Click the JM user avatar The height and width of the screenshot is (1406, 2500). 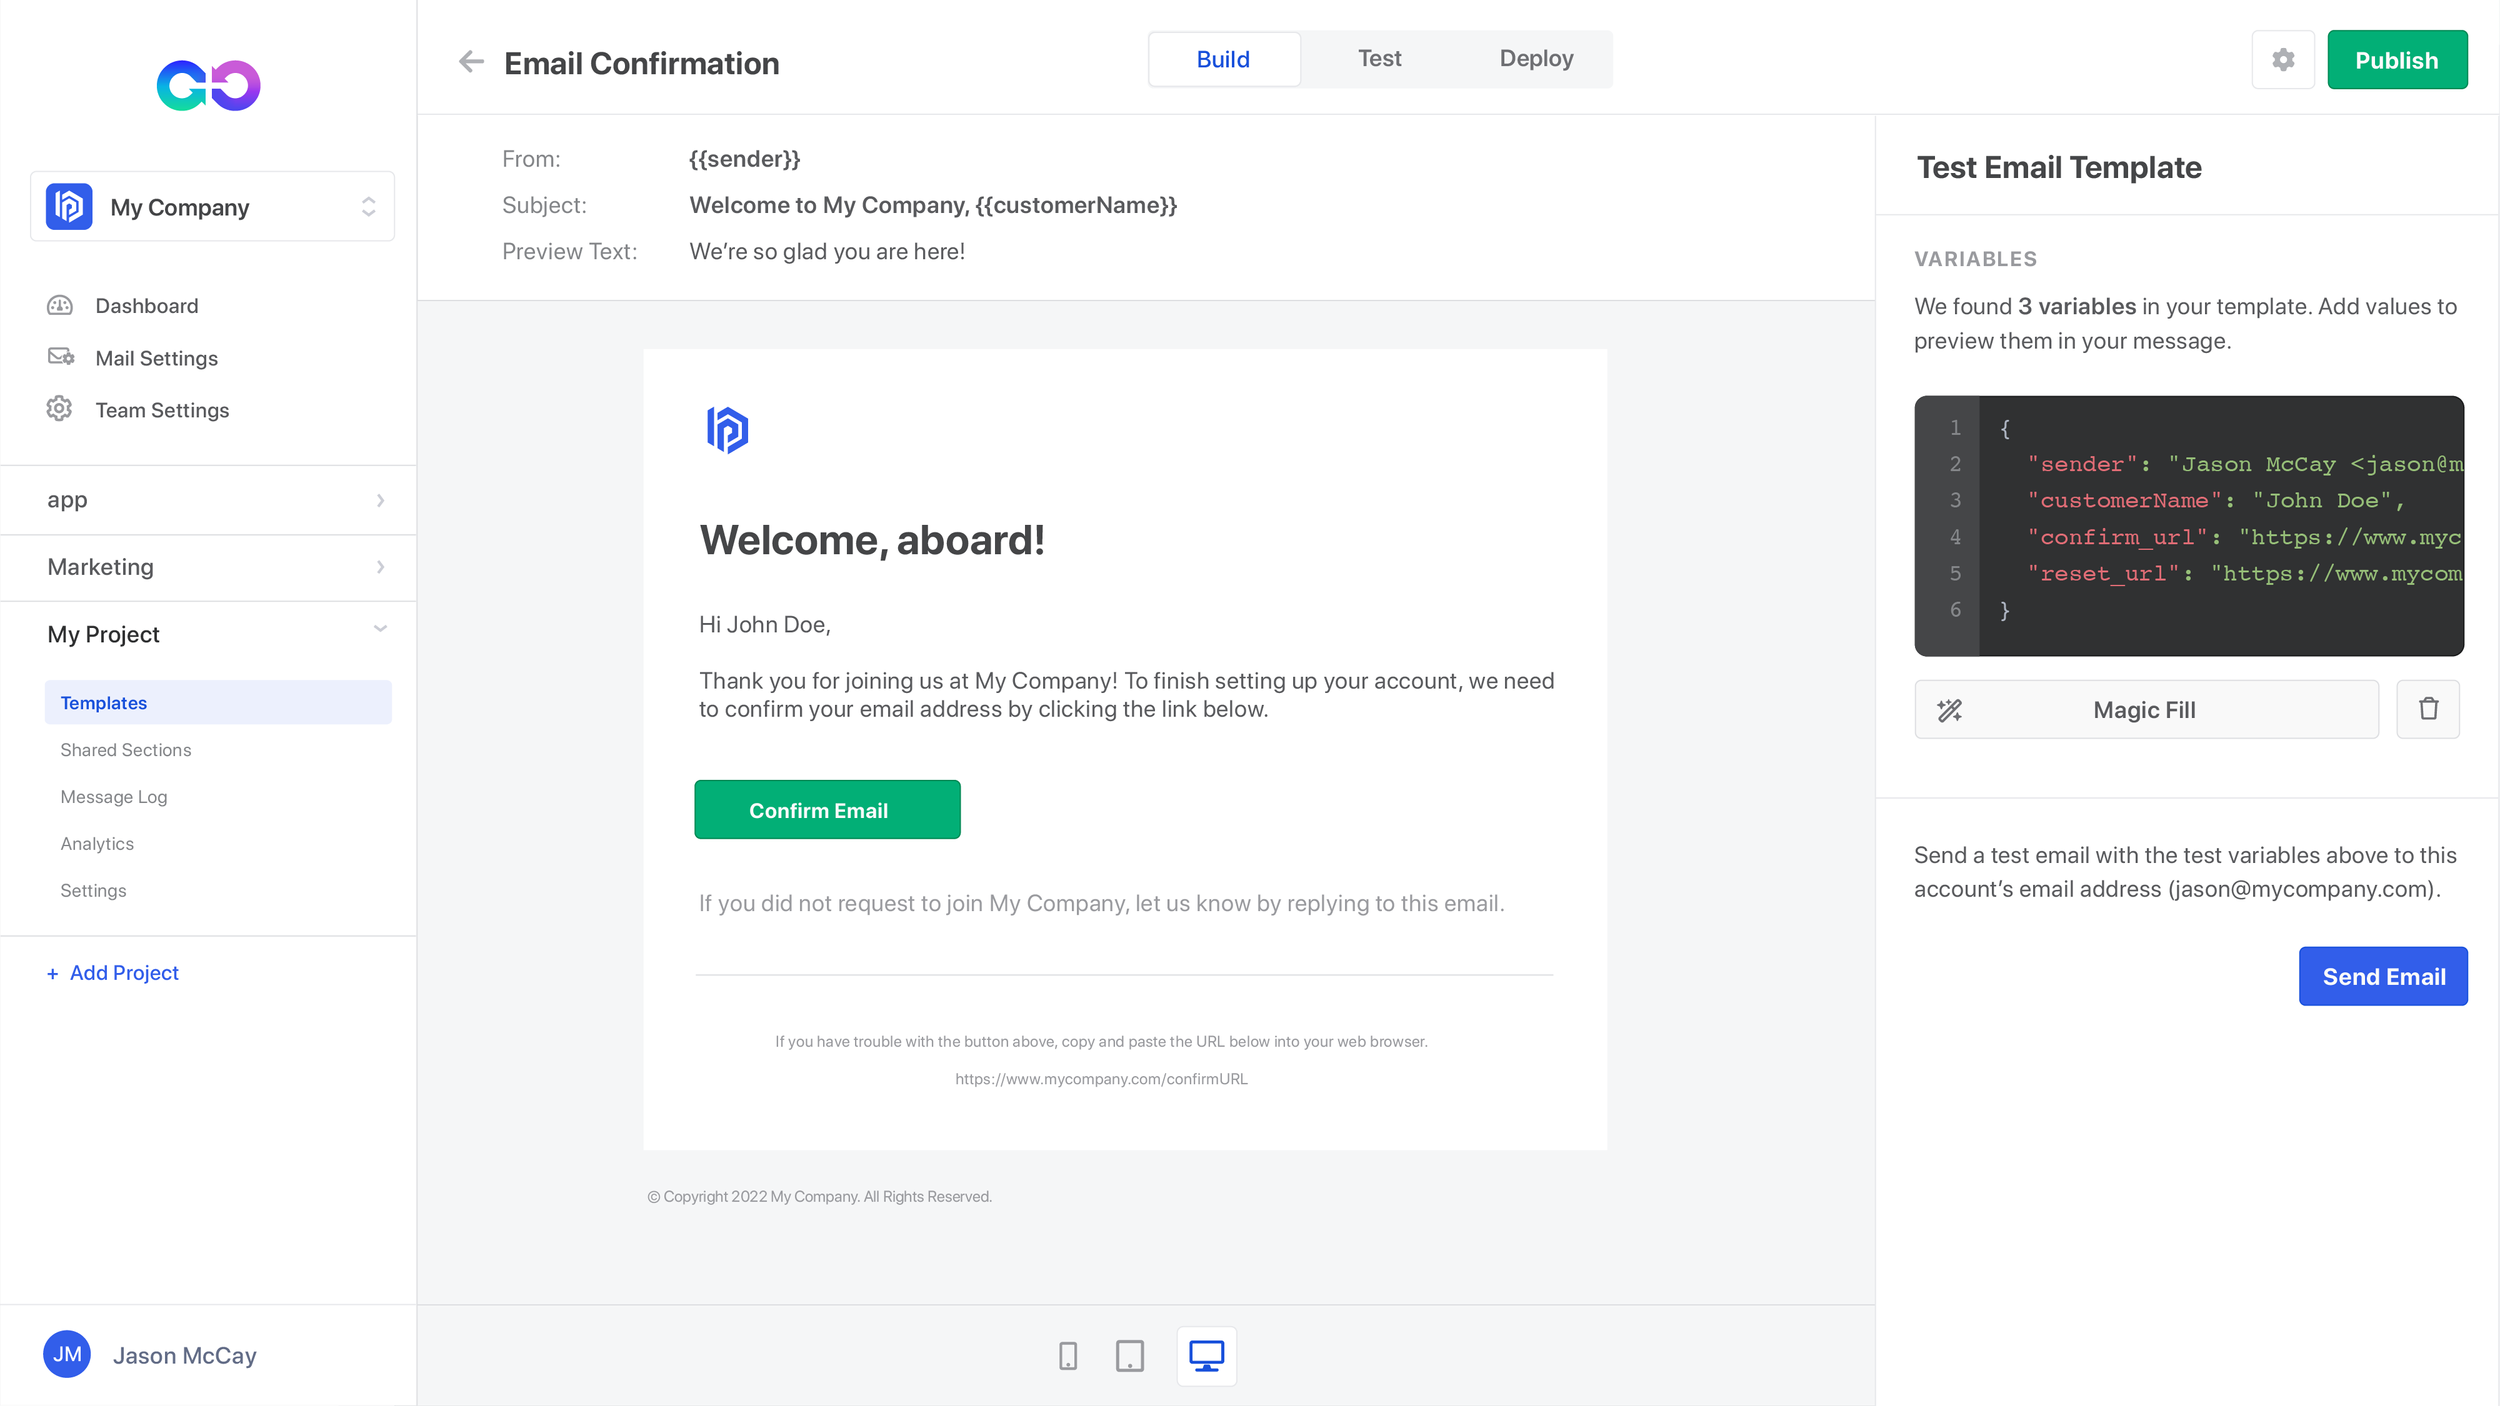pos(67,1354)
